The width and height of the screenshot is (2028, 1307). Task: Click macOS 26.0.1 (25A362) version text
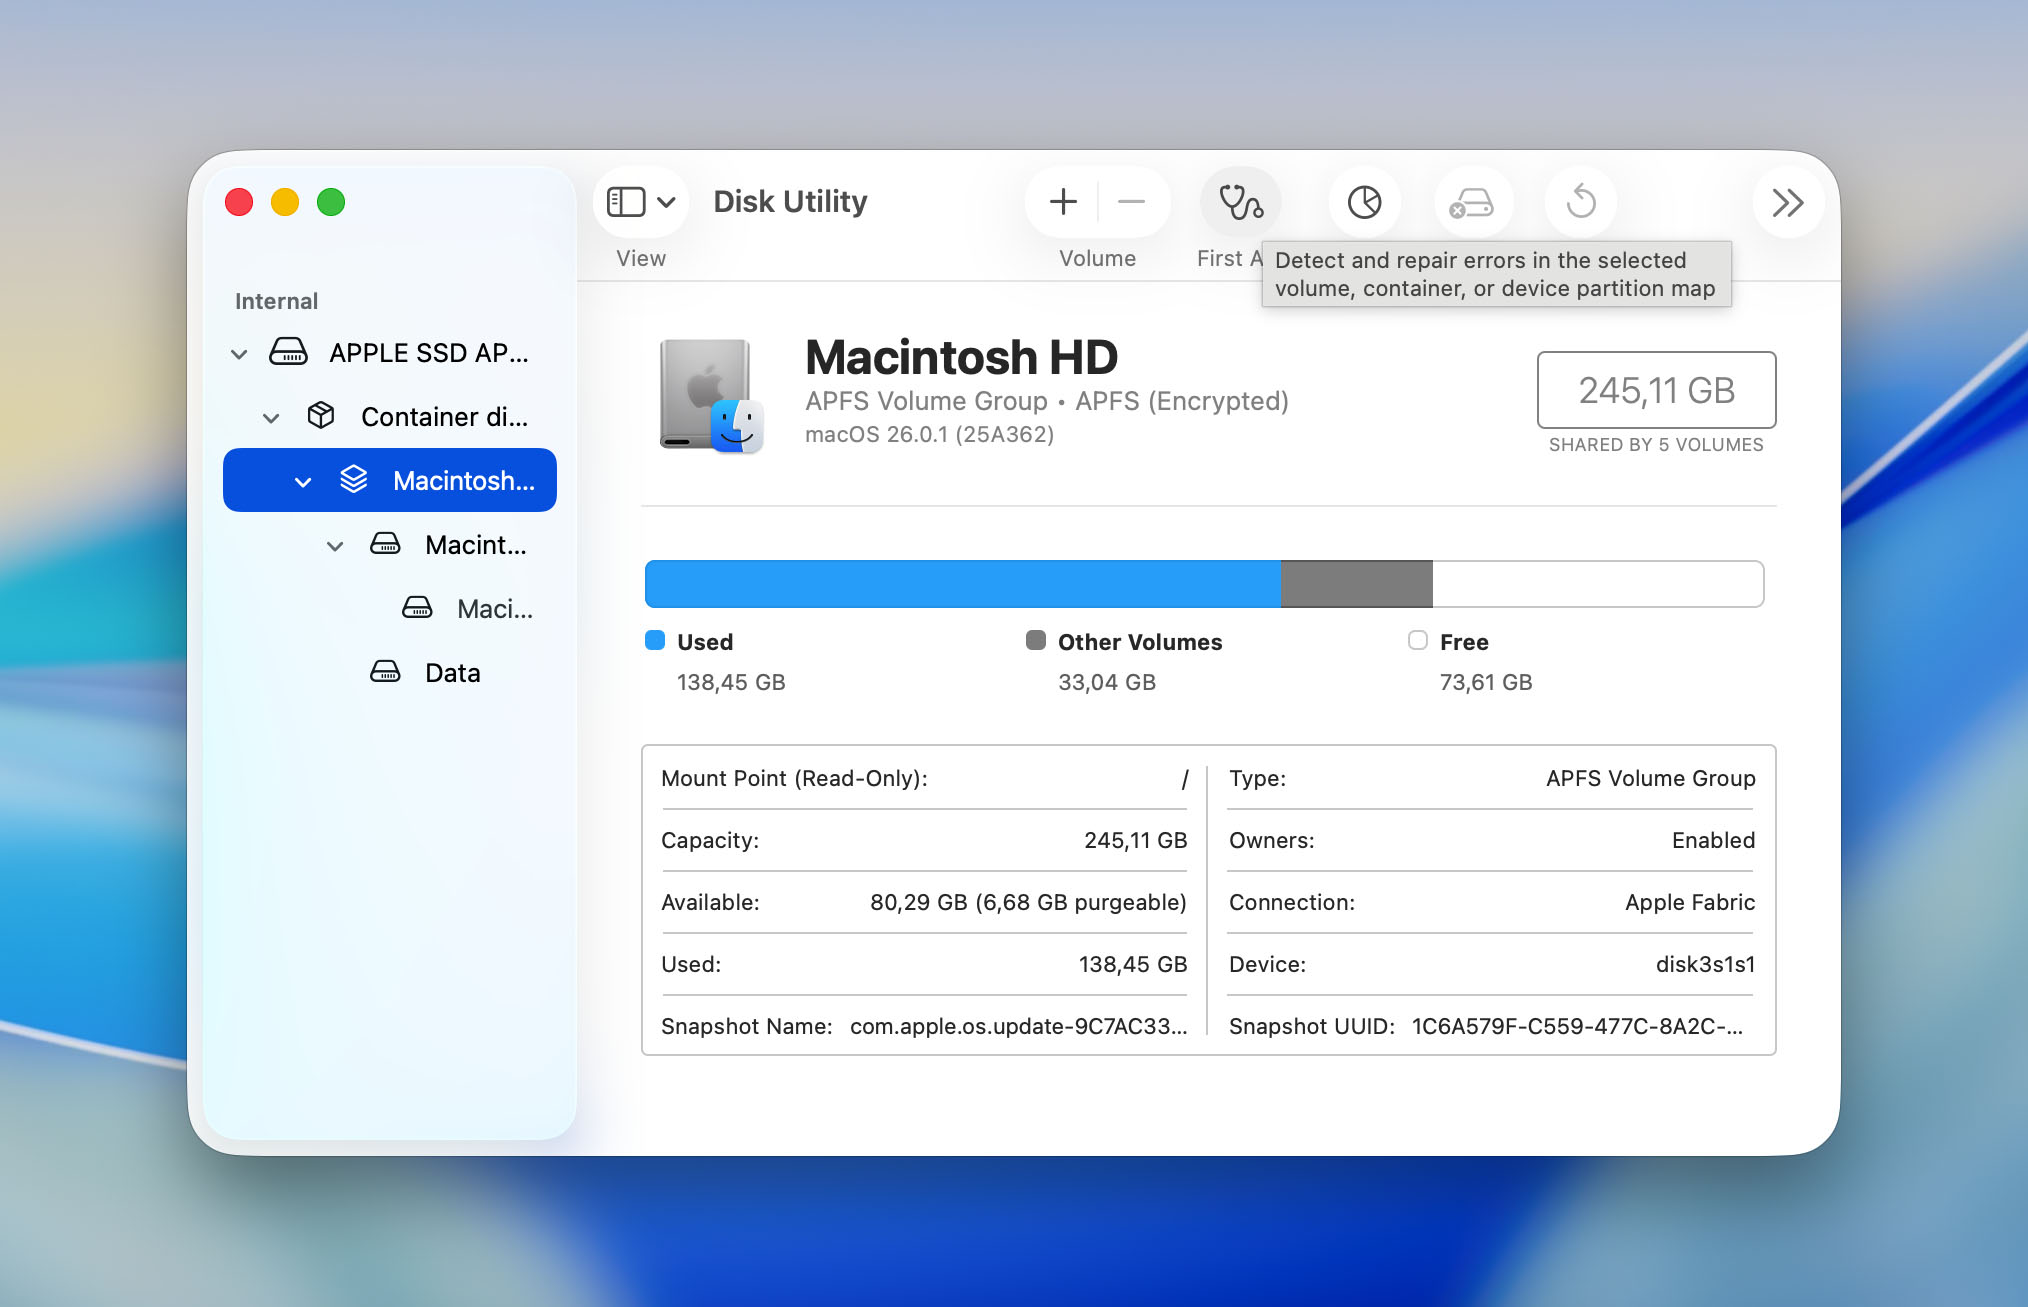[930, 434]
